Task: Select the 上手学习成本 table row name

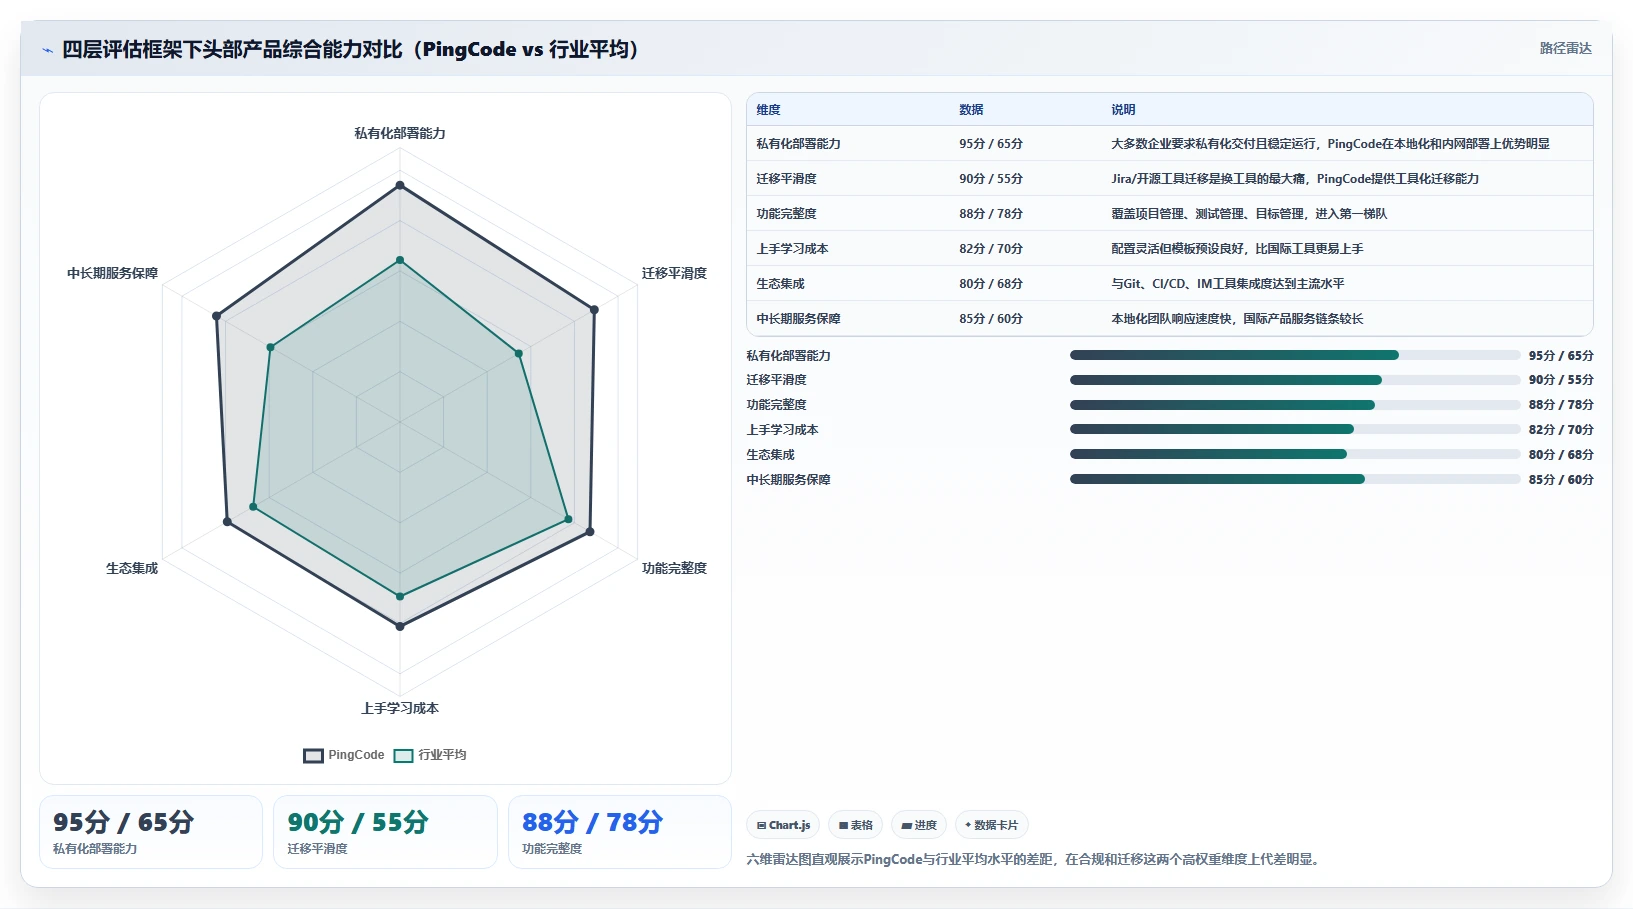Action: coord(792,249)
